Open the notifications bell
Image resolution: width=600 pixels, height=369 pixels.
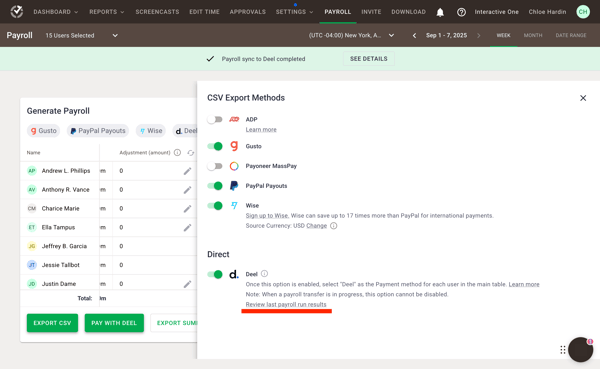(440, 12)
